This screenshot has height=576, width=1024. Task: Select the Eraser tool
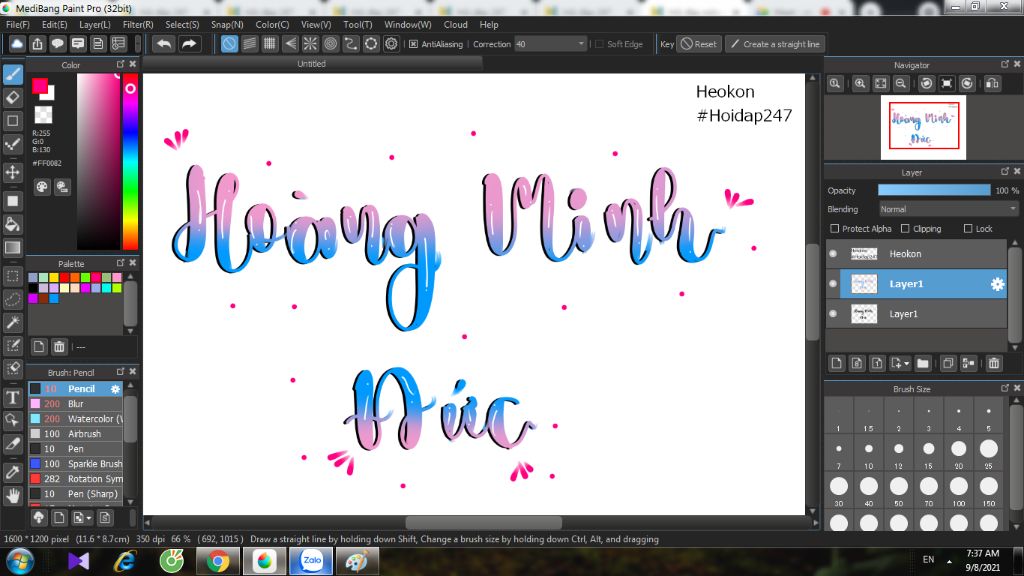click(12, 97)
